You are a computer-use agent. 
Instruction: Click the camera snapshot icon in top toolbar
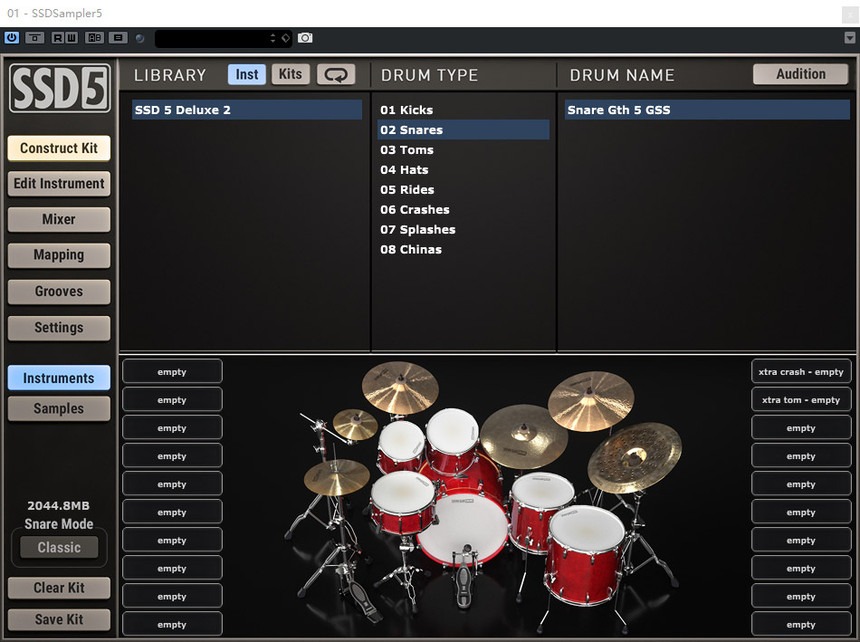click(306, 38)
